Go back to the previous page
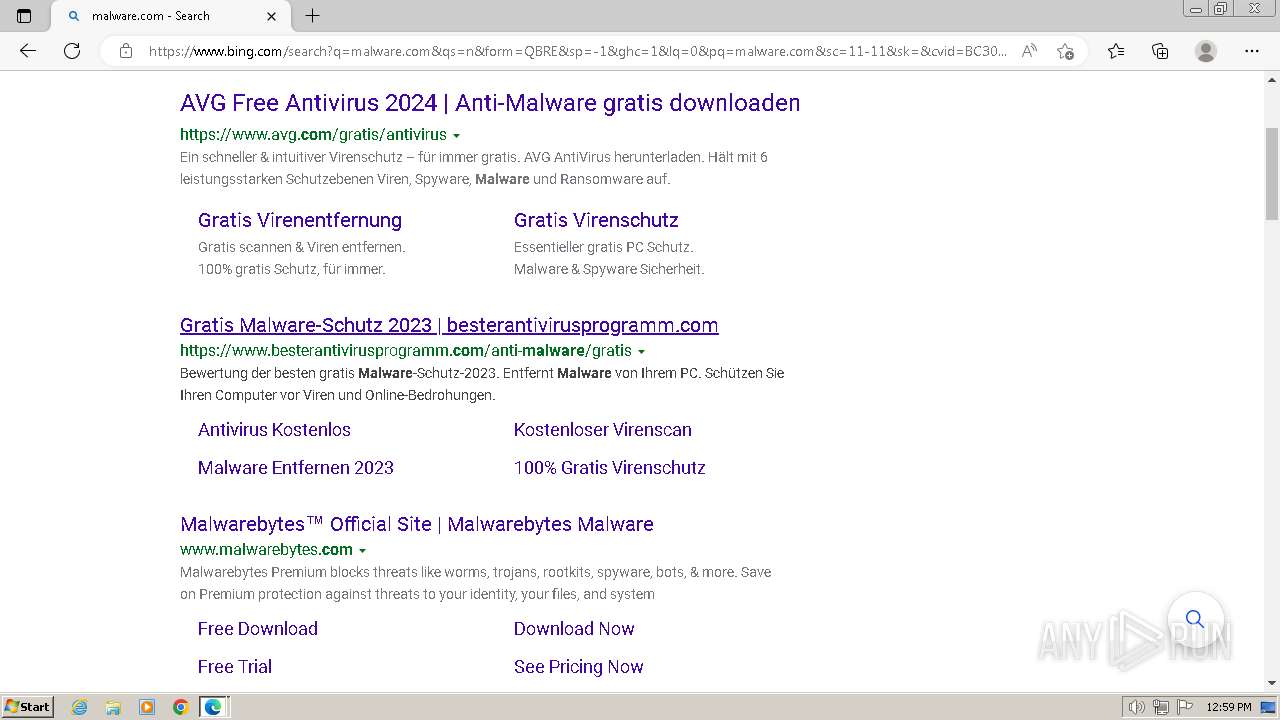Screen dimensions: 1280x720 (x=28, y=51)
